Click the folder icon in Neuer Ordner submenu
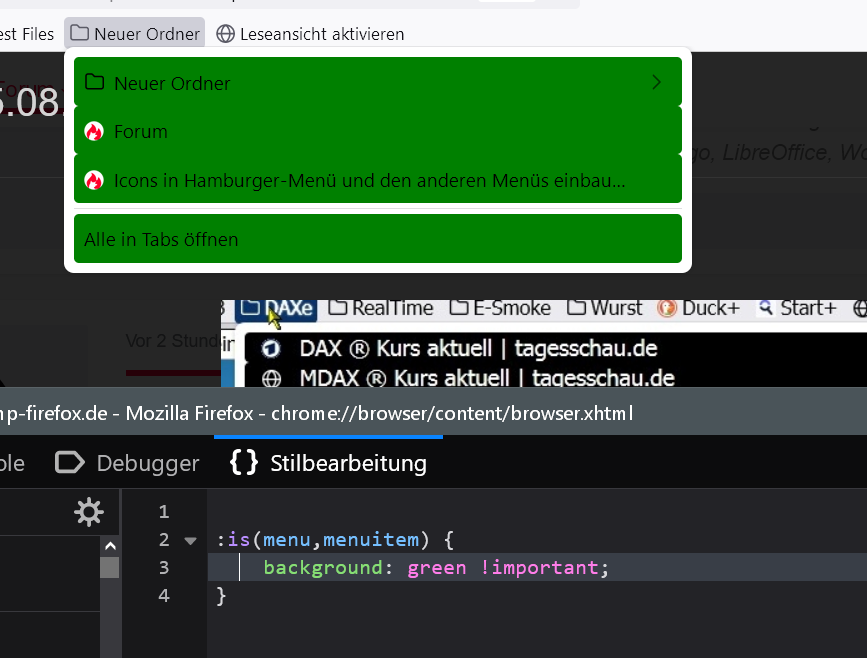This screenshot has width=867, height=658. pyautogui.click(x=95, y=83)
